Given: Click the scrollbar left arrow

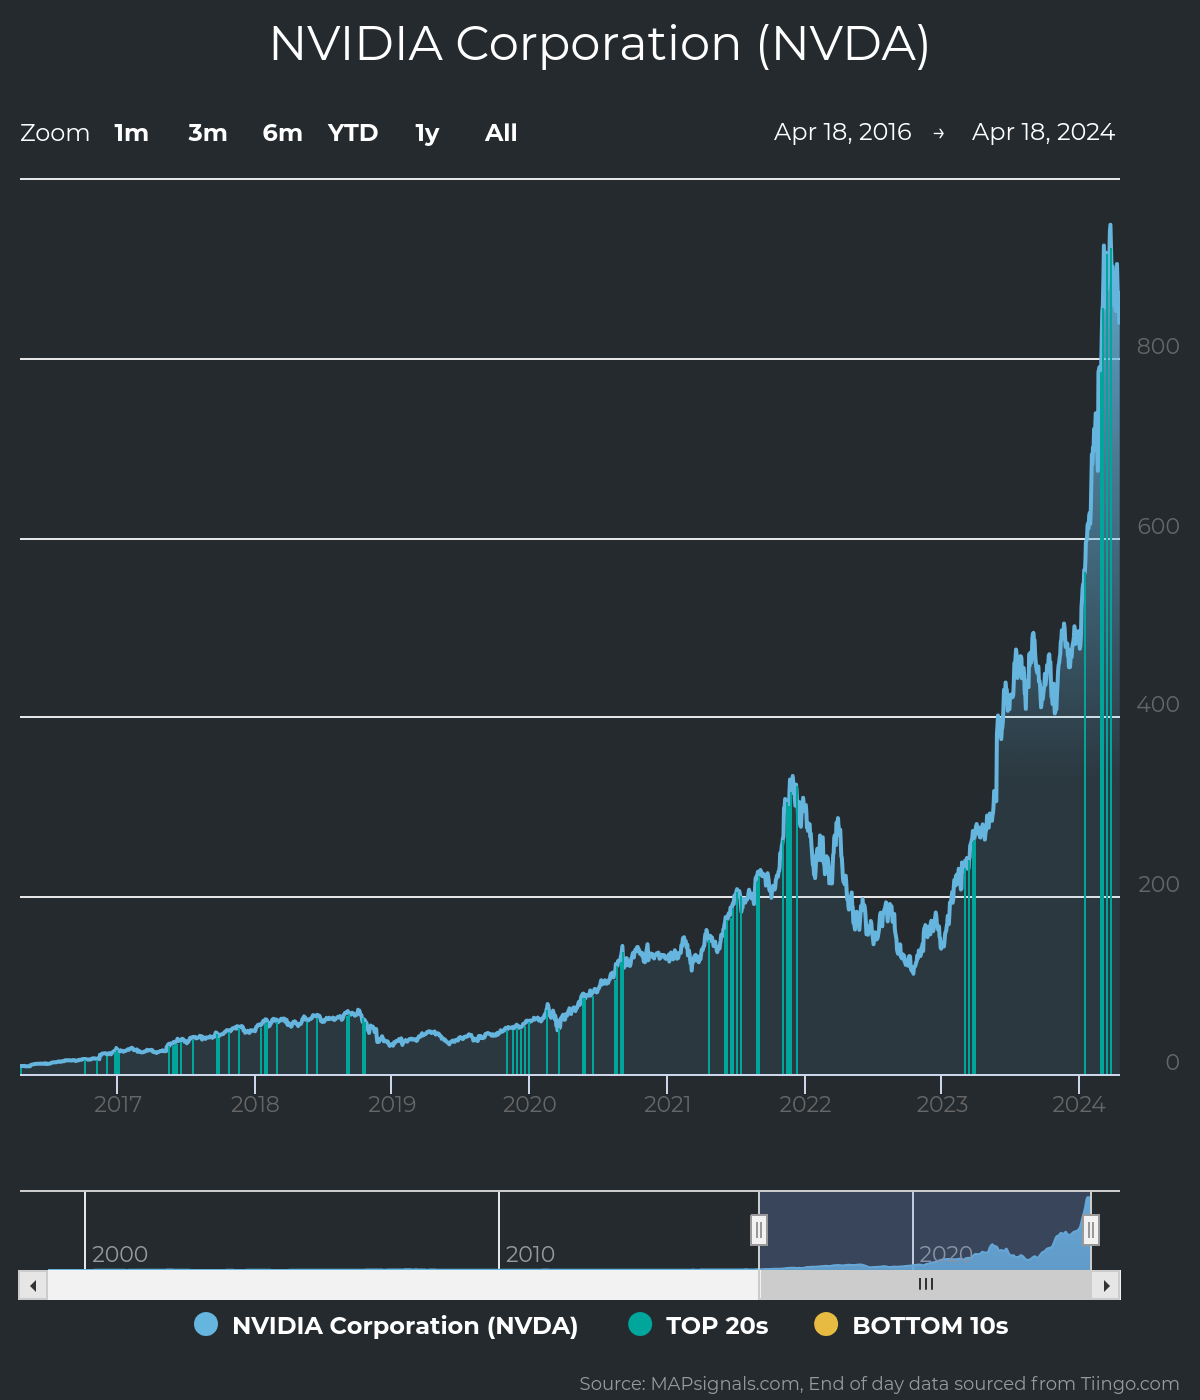Looking at the screenshot, I should click(x=33, y=1285).
